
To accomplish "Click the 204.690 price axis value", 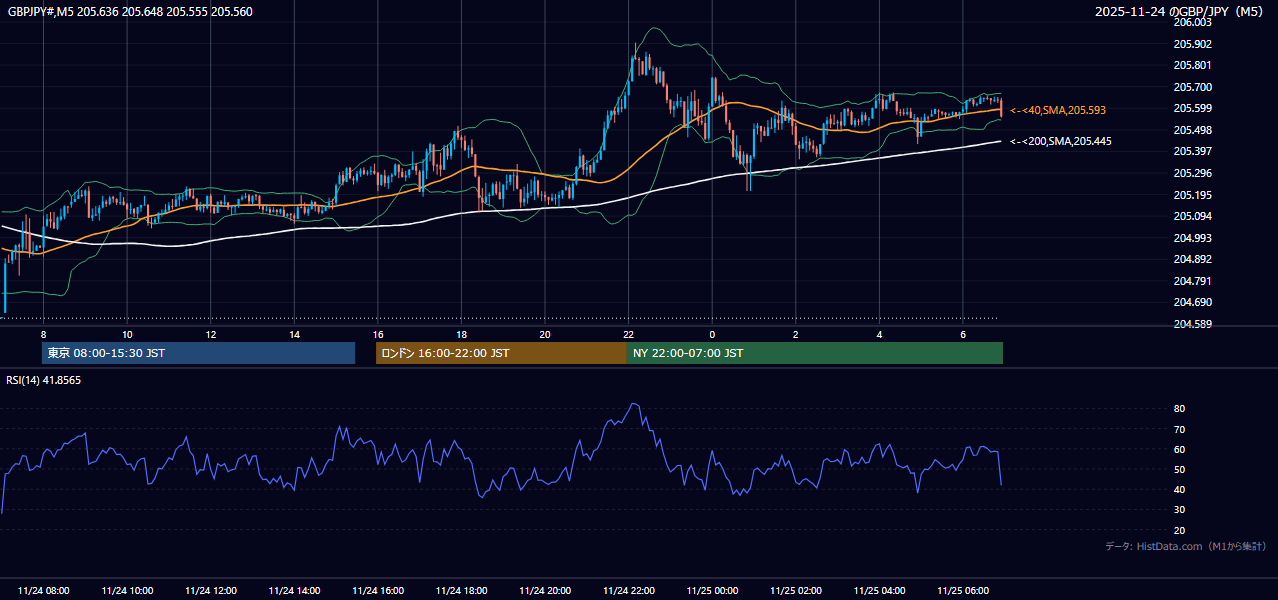I will (x=1192, y=302).
